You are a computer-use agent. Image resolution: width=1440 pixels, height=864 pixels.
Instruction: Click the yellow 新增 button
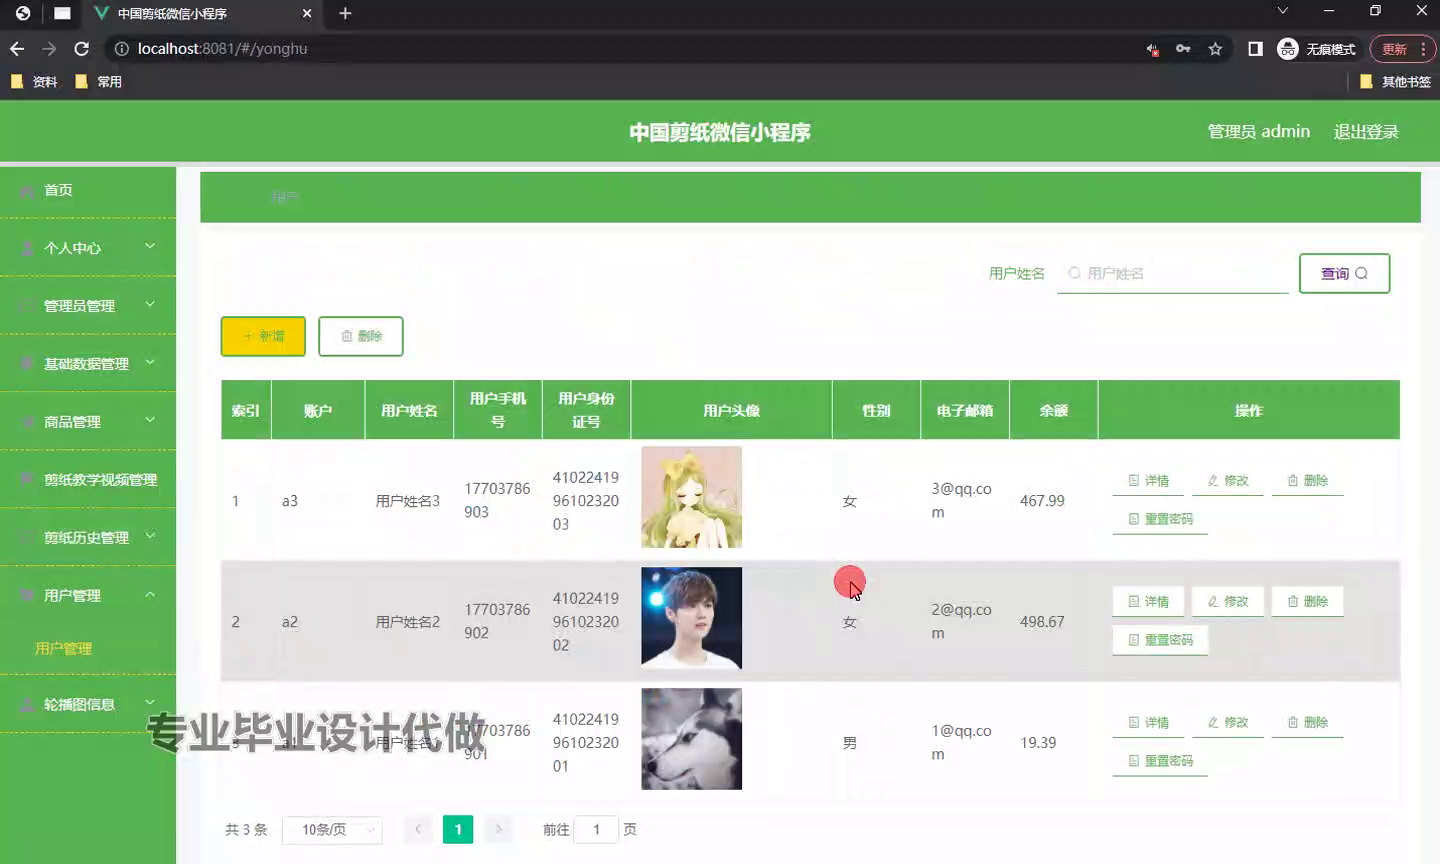pyautogui.click(x=263, y=336)
